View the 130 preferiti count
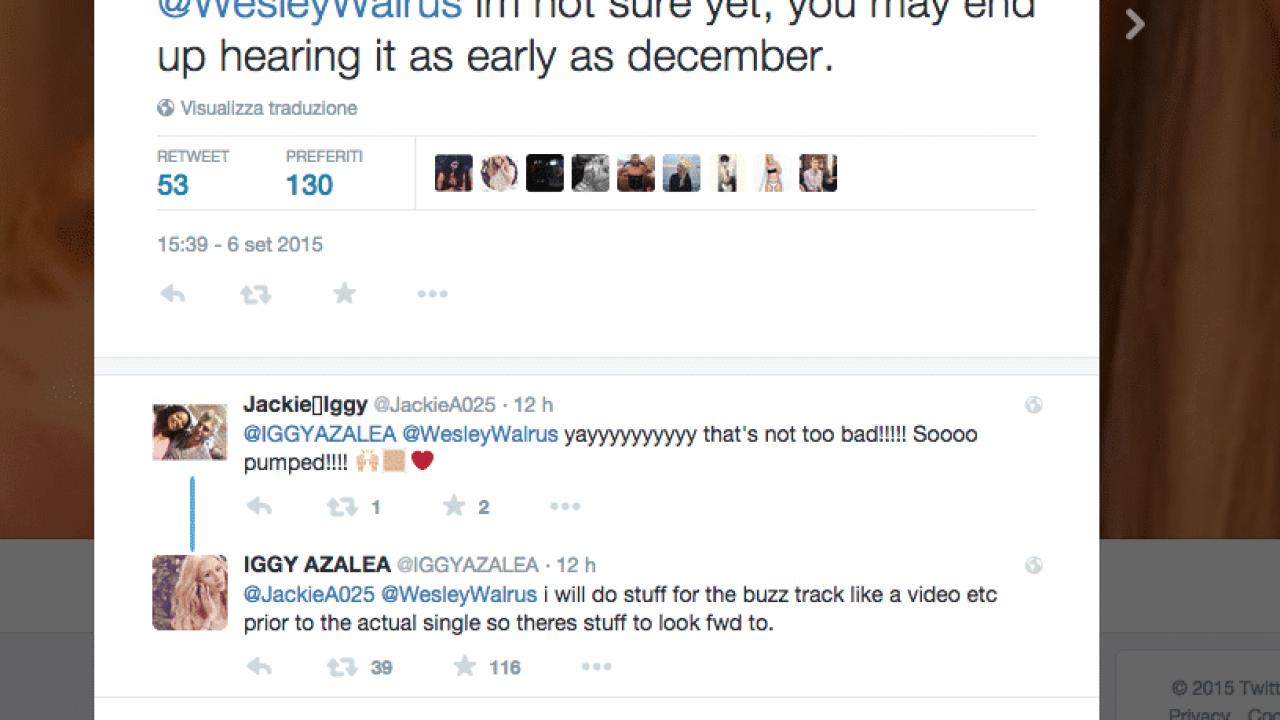Image resolution: width=1280 pixels, height=720 pixels. click(x=309, y=185)
